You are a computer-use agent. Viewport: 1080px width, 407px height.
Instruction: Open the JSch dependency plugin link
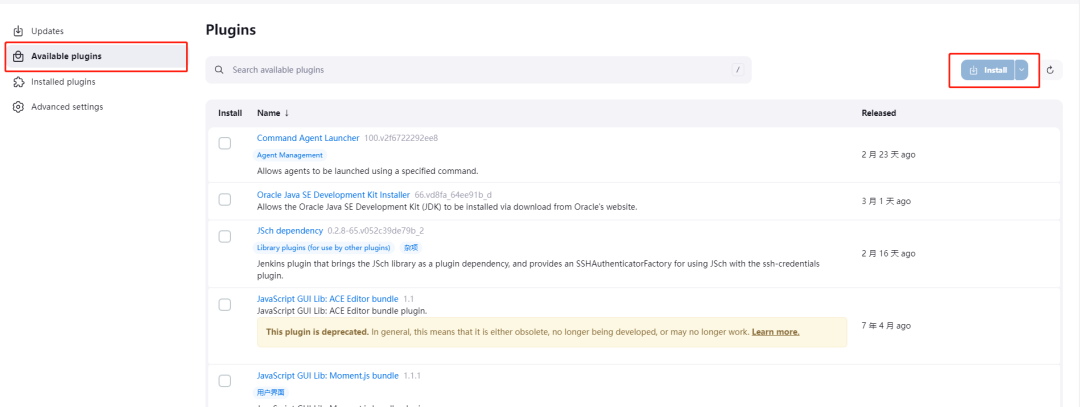[290, 231]
